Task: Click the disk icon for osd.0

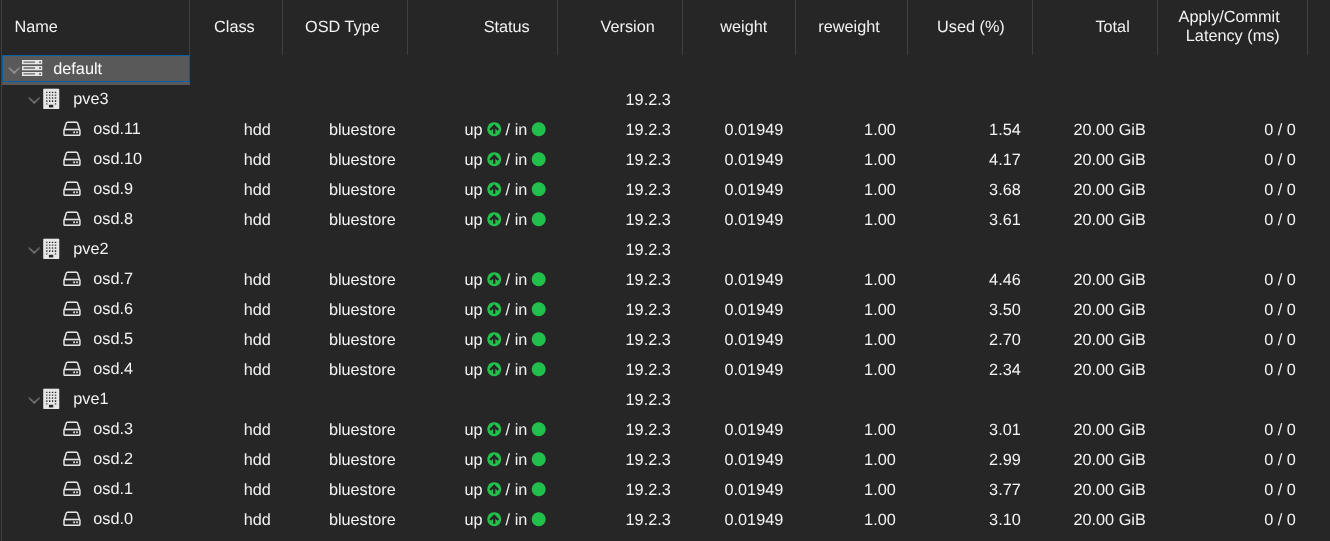Action: [x=72, y=519]
